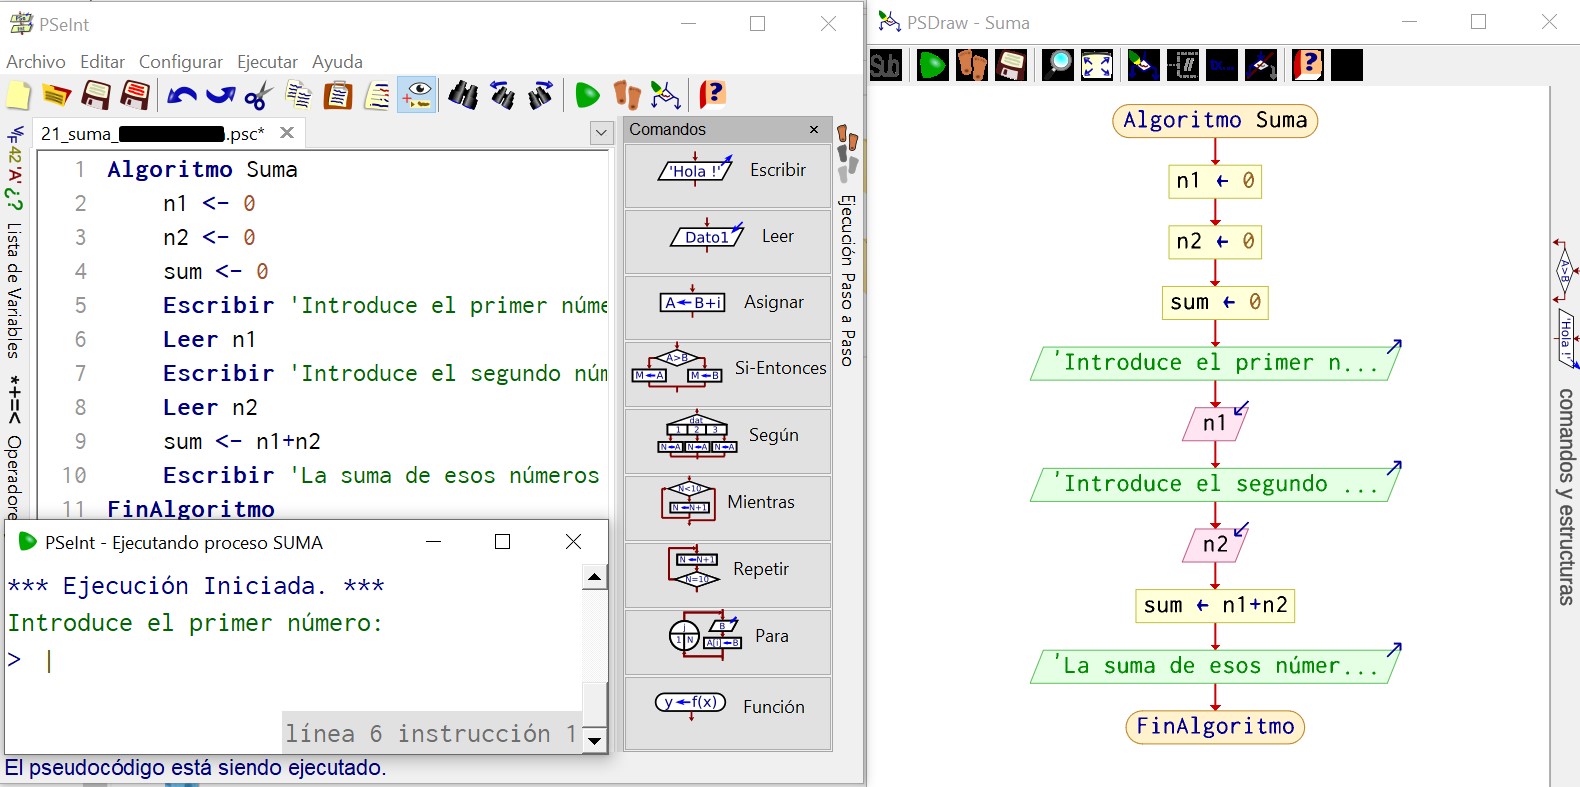Click the undo arrow in PSeInt toolbar
1580x787 pixels.
pos(181,96)
